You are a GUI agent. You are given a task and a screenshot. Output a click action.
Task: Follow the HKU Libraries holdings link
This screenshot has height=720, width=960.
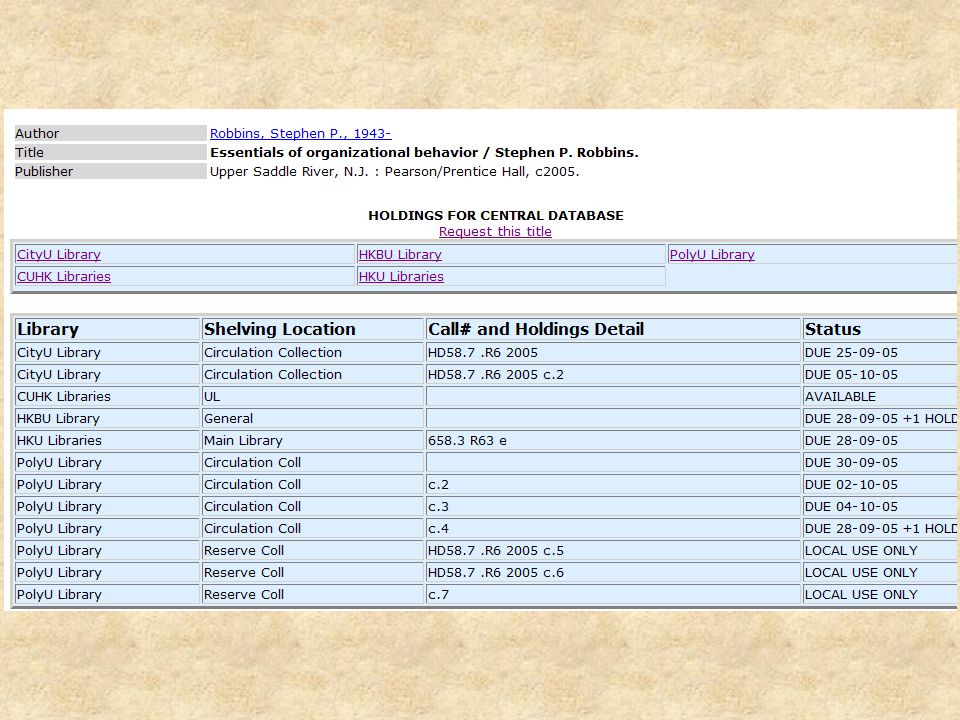click(401, 277)
